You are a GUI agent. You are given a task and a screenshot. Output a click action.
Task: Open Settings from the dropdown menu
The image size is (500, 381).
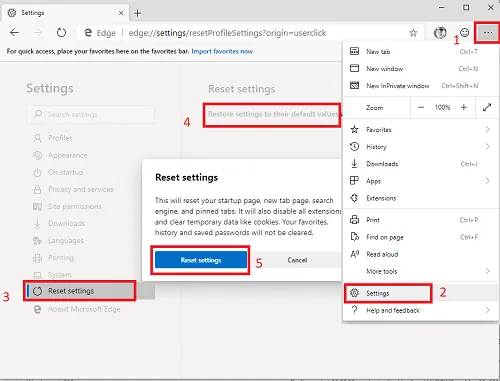click(421, 293)
